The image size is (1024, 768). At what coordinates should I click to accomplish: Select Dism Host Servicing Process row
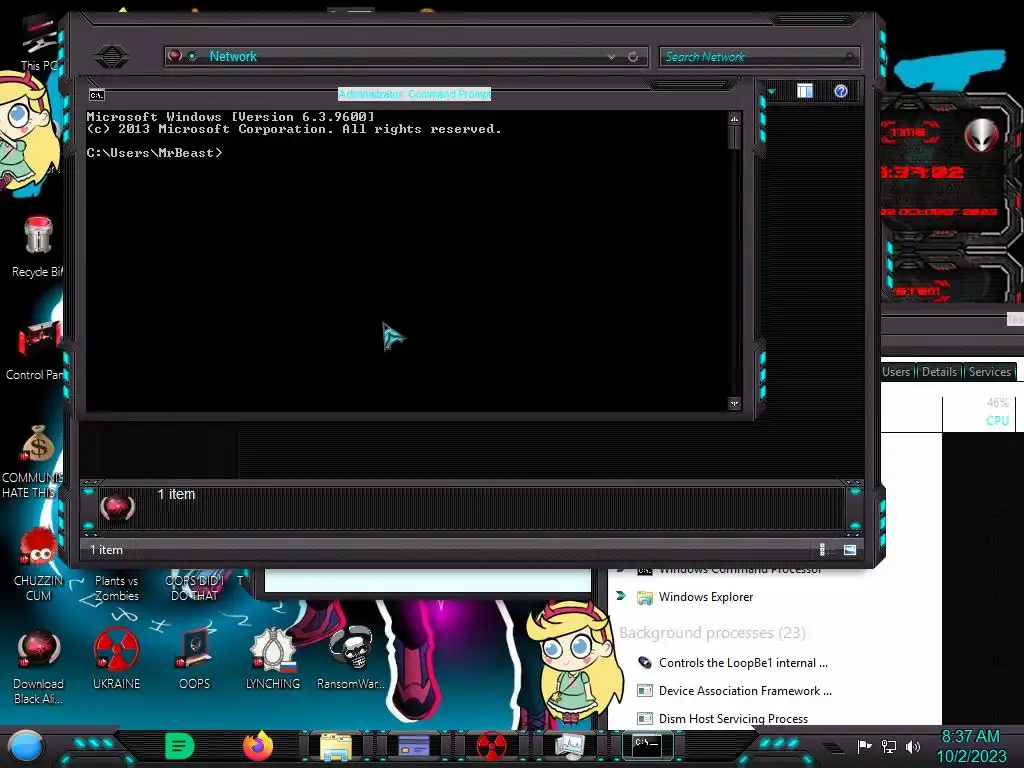coord(733,718)
